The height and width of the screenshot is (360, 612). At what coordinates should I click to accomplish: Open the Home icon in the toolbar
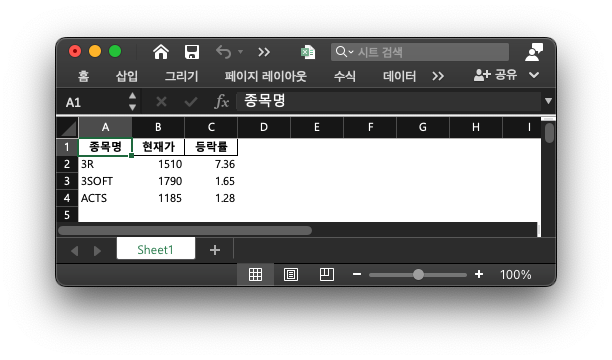pos(161,52)
